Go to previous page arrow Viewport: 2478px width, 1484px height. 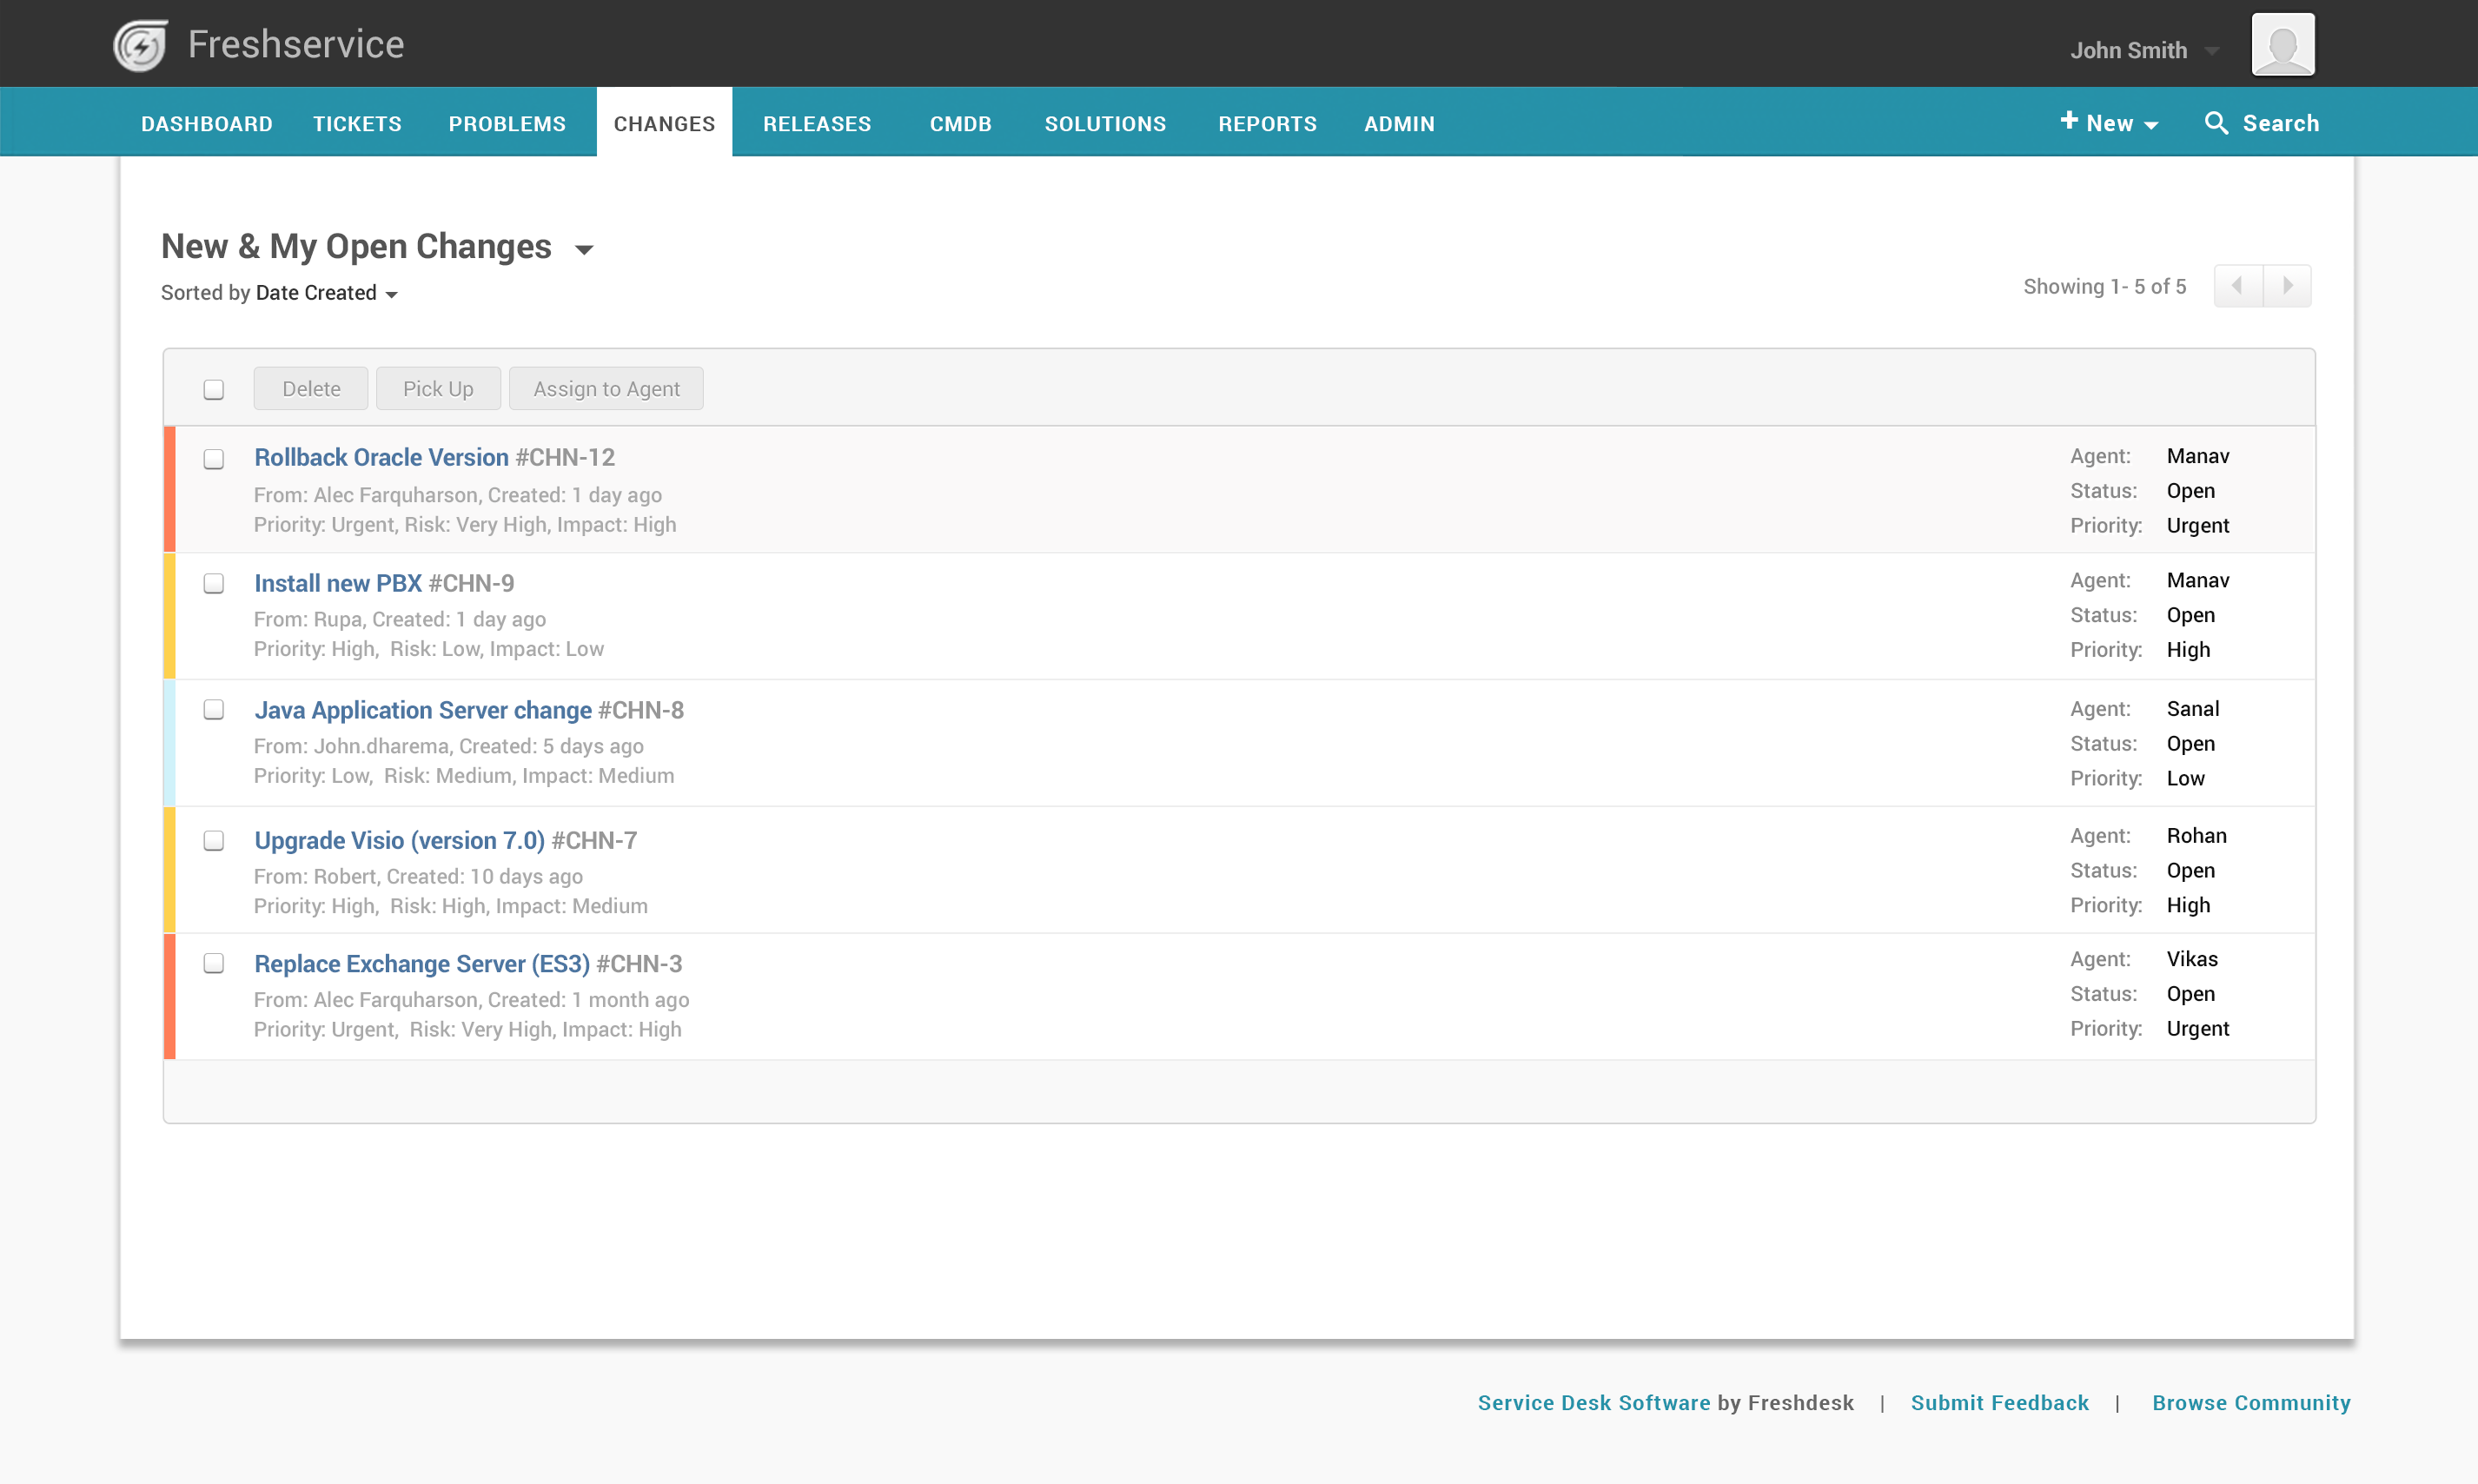click(2238, 286)
